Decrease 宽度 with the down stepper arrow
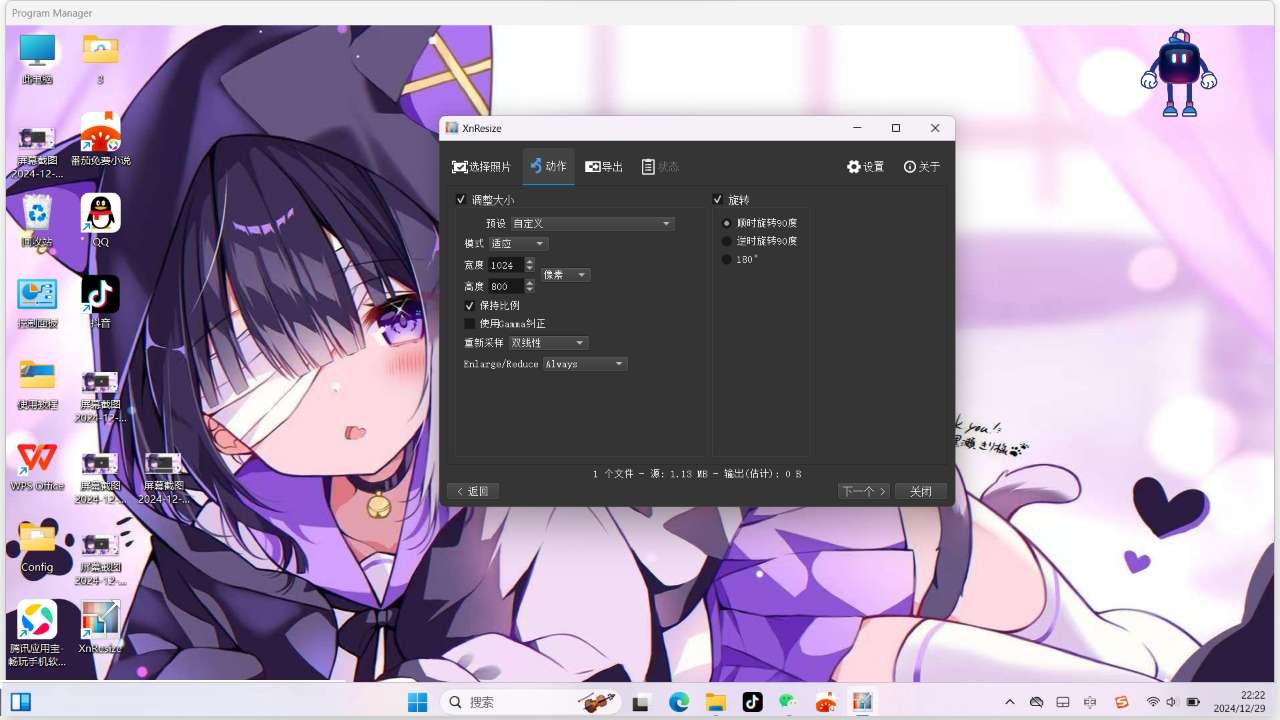 point(530,269)
